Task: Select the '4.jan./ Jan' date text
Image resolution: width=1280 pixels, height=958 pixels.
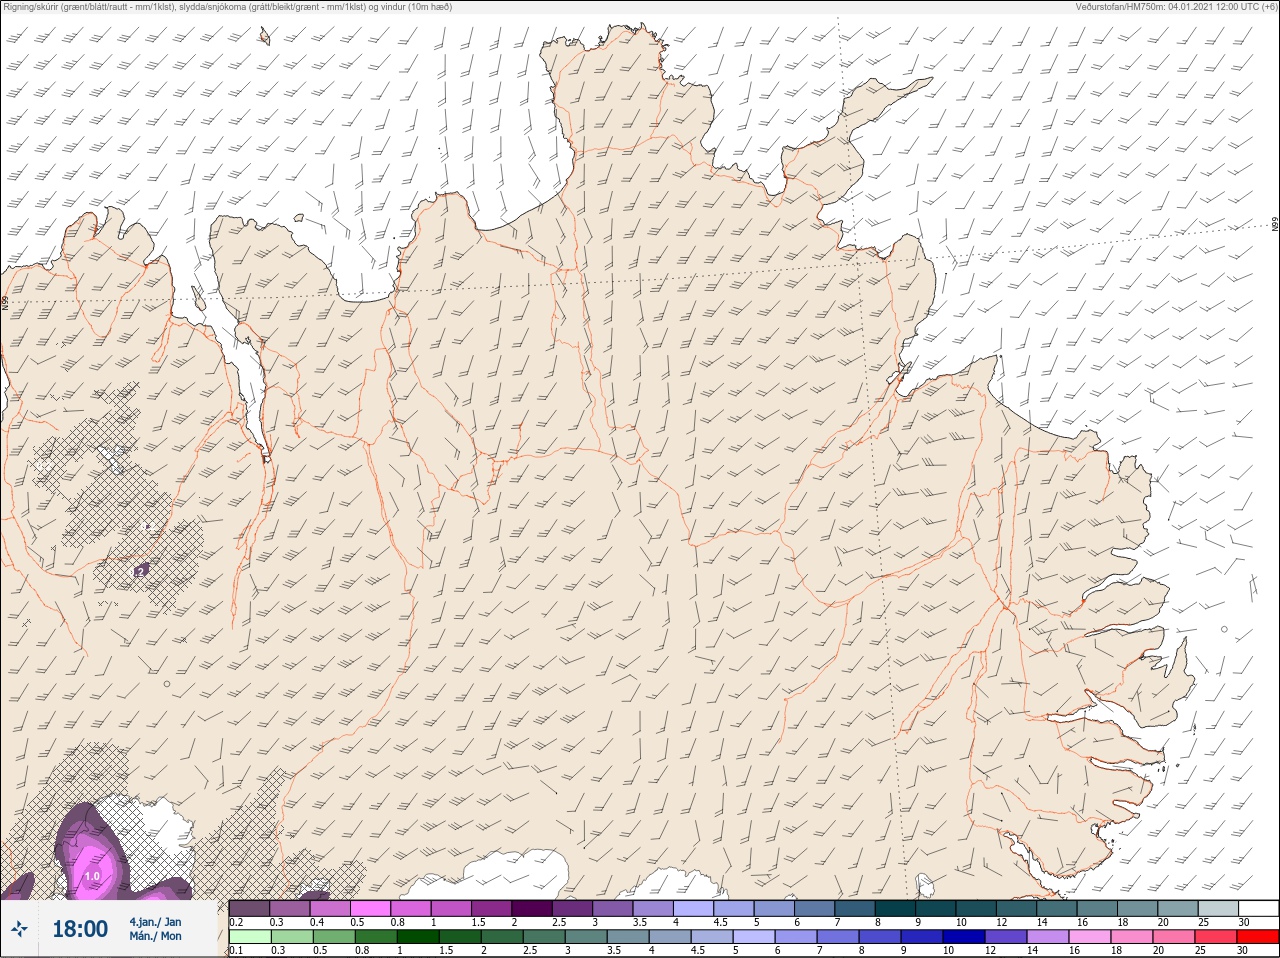Action: click(x=155, y=922)
